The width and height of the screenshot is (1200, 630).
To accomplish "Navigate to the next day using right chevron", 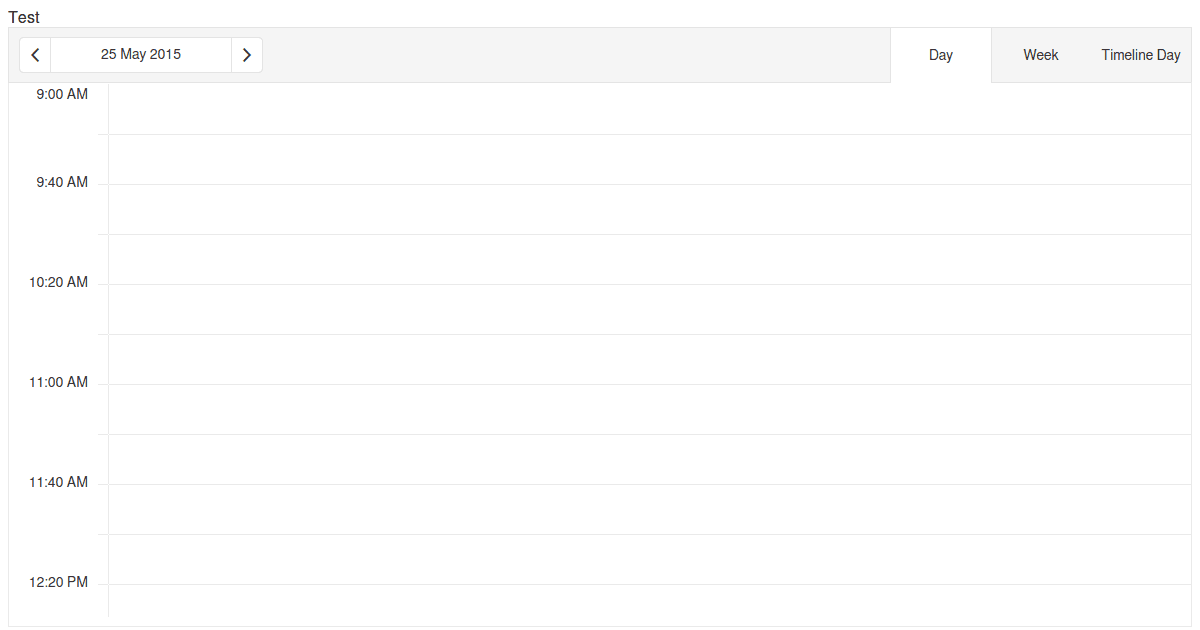I will point(247,54).
